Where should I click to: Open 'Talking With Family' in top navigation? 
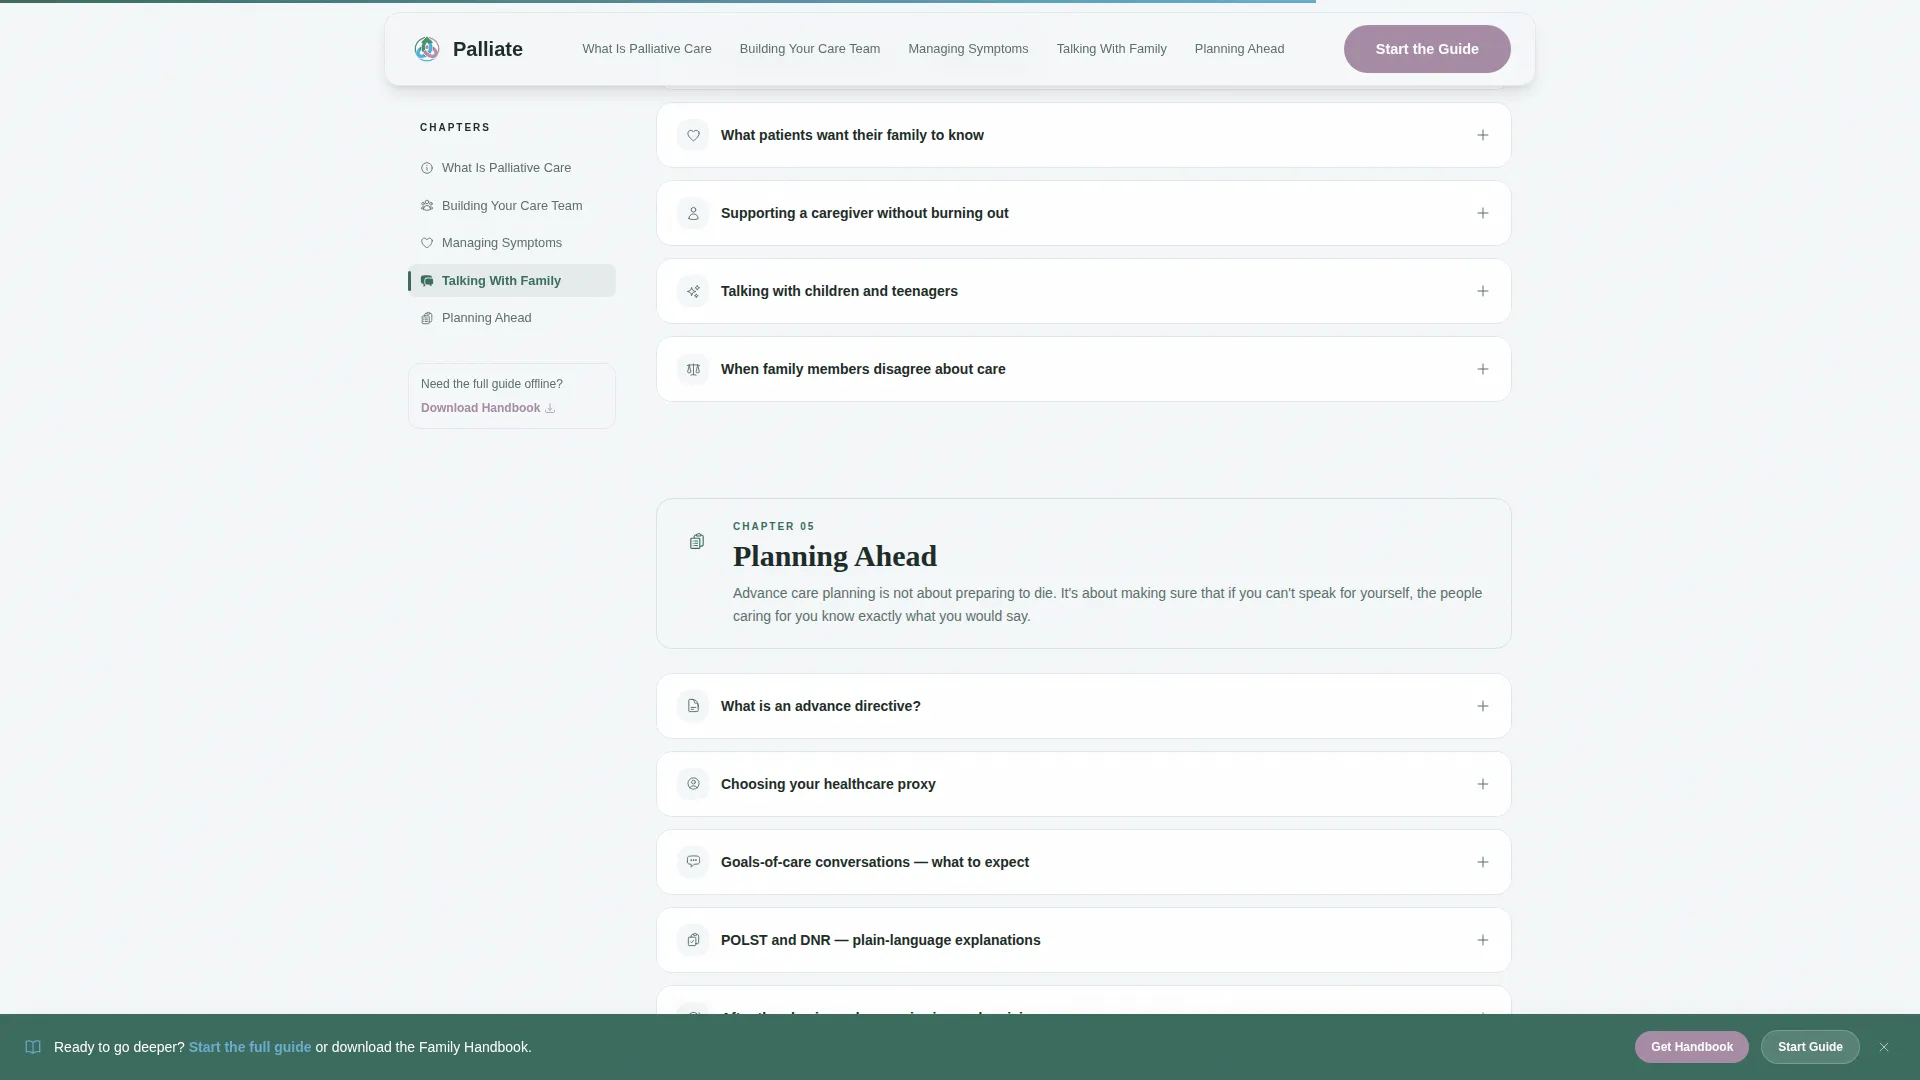click(x=1111, y=49)
